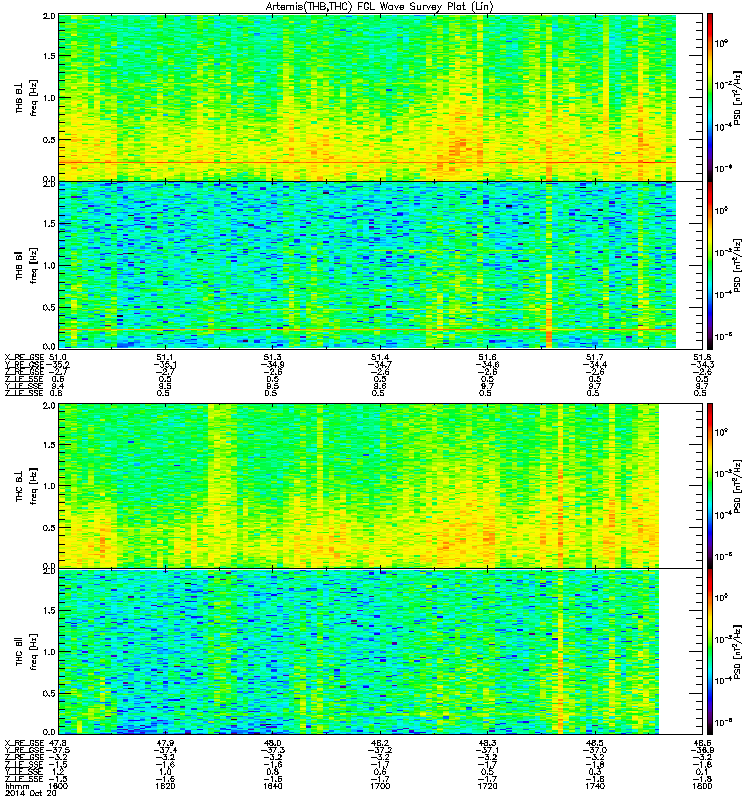Click the THB X position value 51.0
The width and height of the screenshot is (750, 800).
(58, 357)
